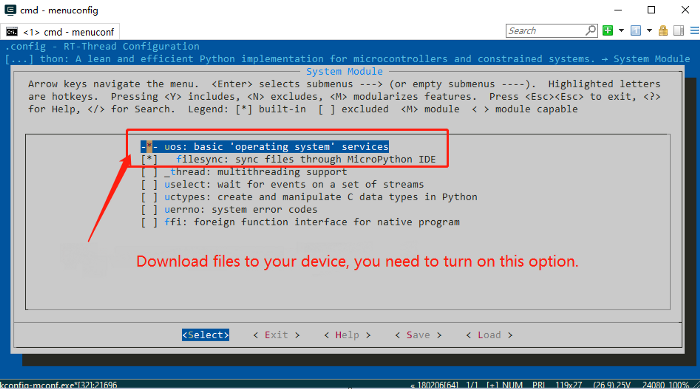This screenshot has height=389, width=700.
Task: Click the active console number icon
Action: (636, 30)
